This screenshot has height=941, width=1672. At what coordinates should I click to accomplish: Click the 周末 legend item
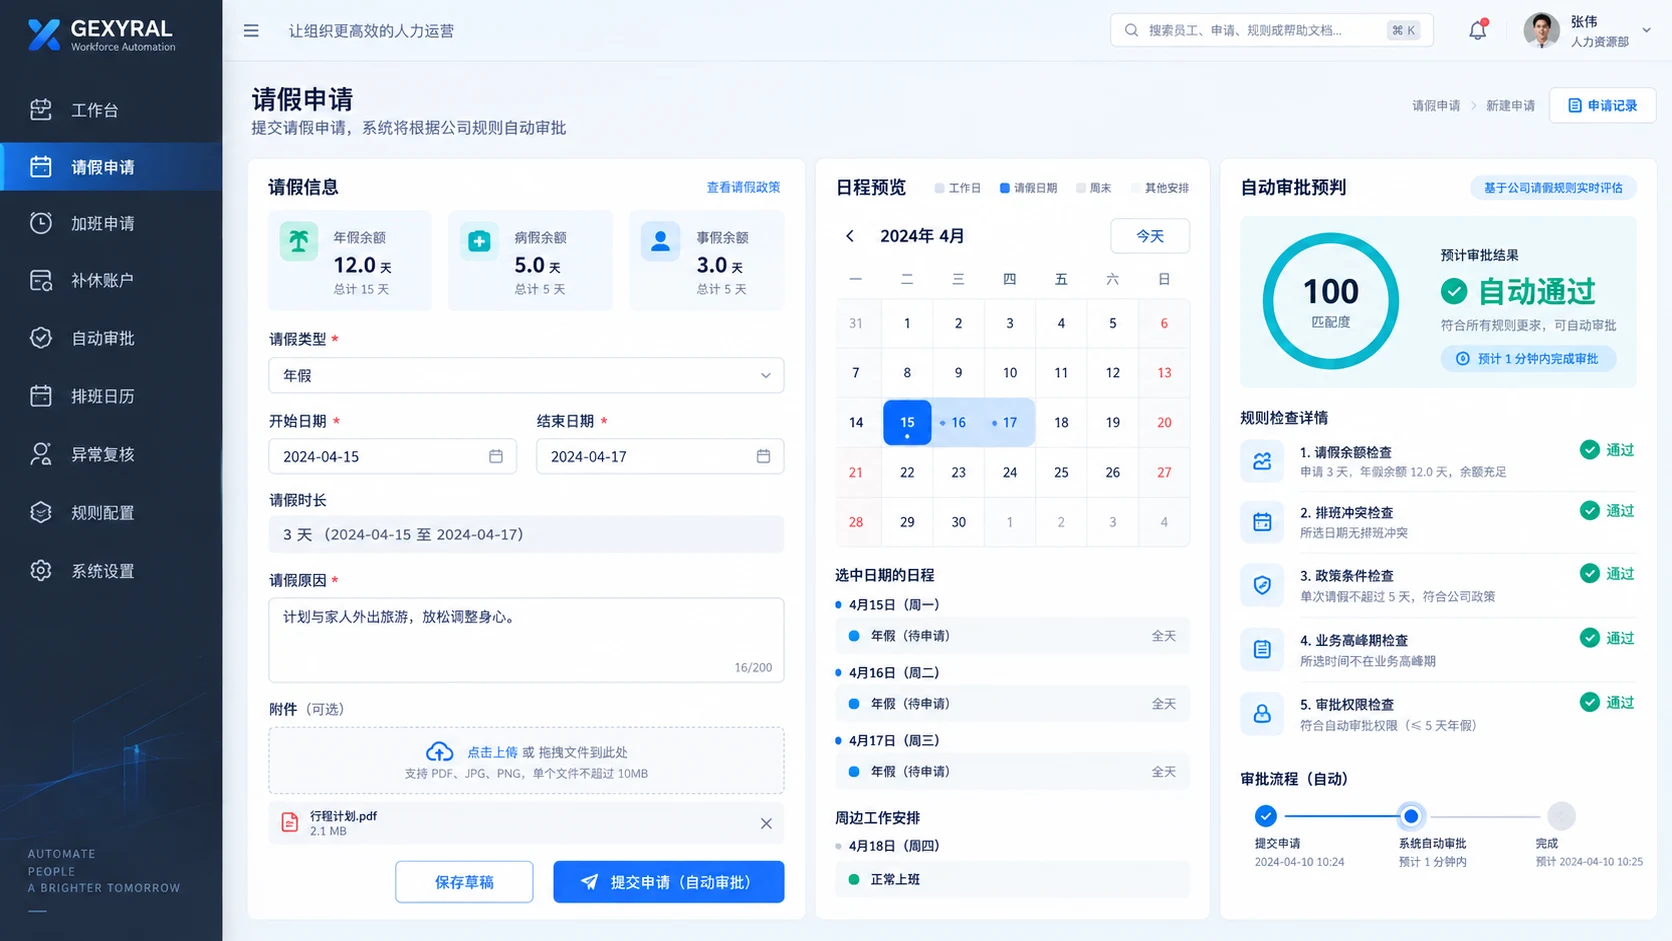[x=1093, y=188]
